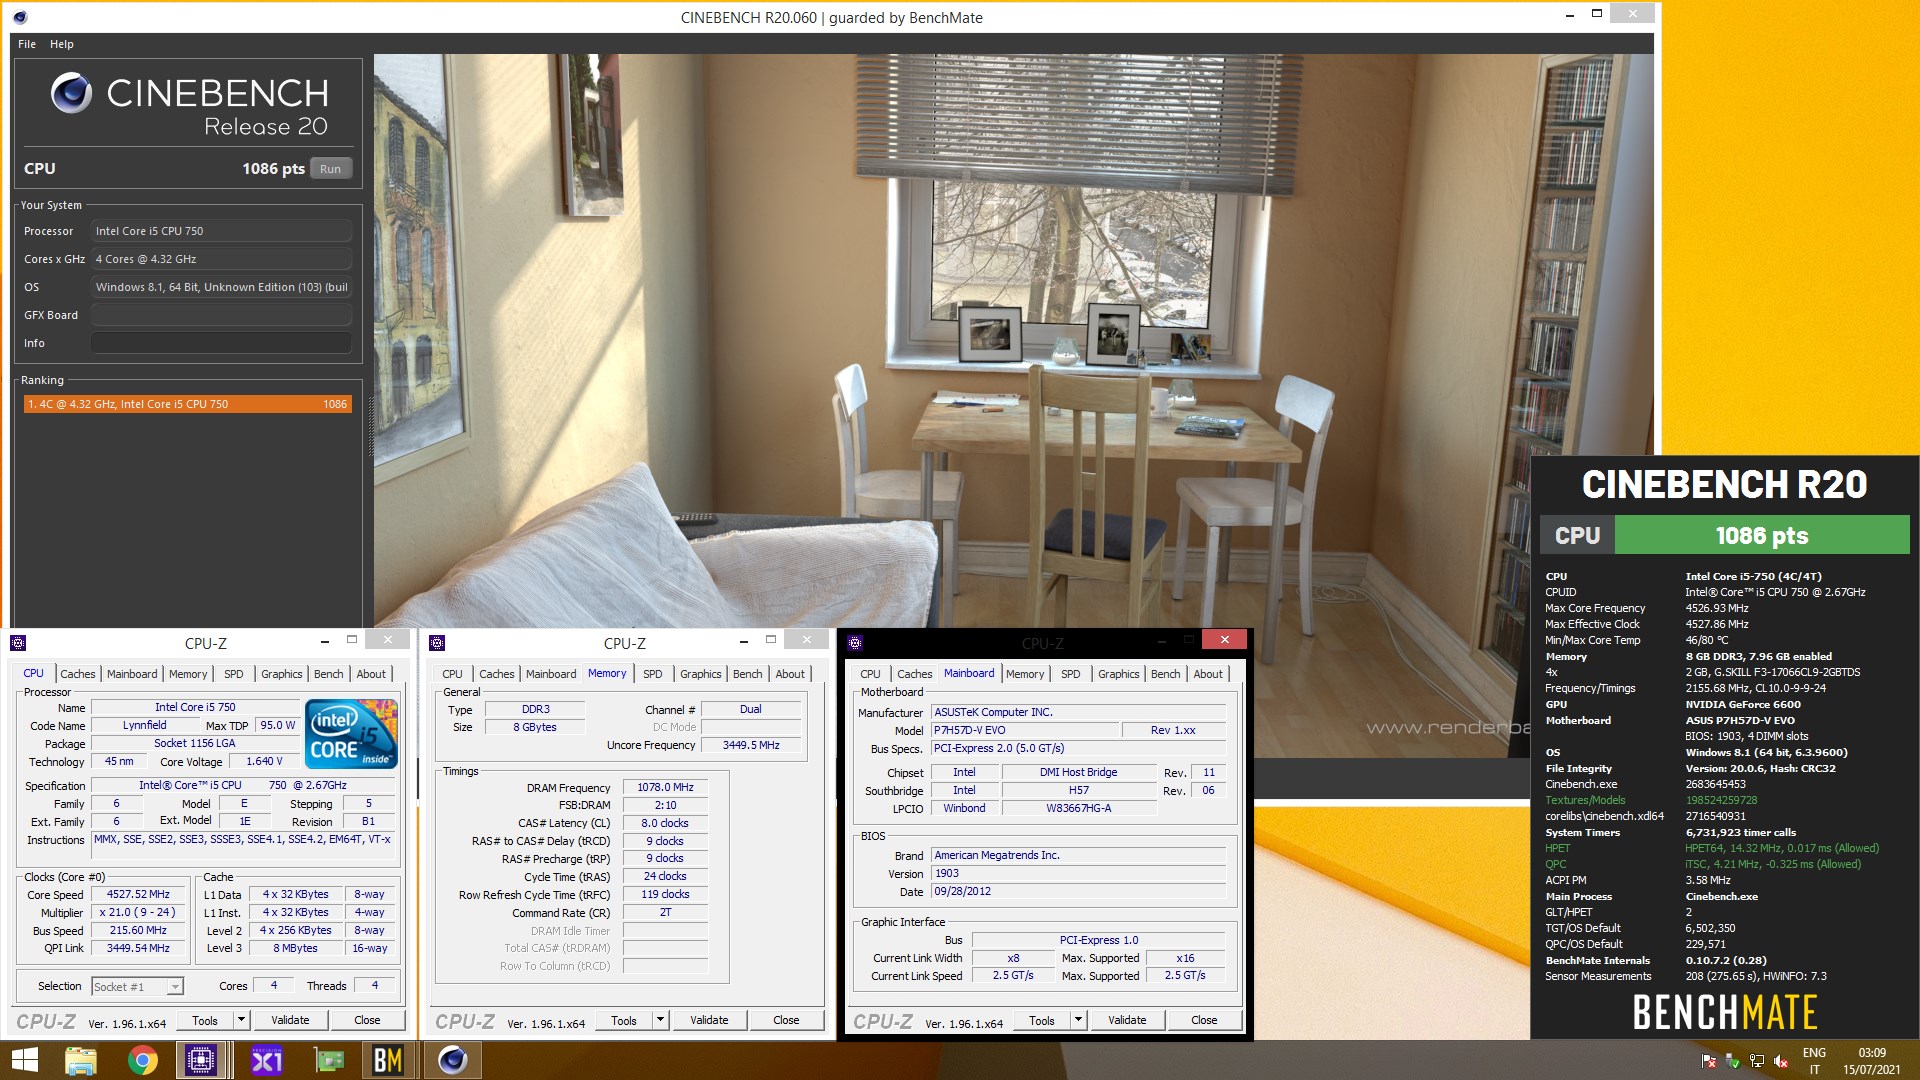
Task: Open the Windows Start button
Action: (x=24, y=1060)
